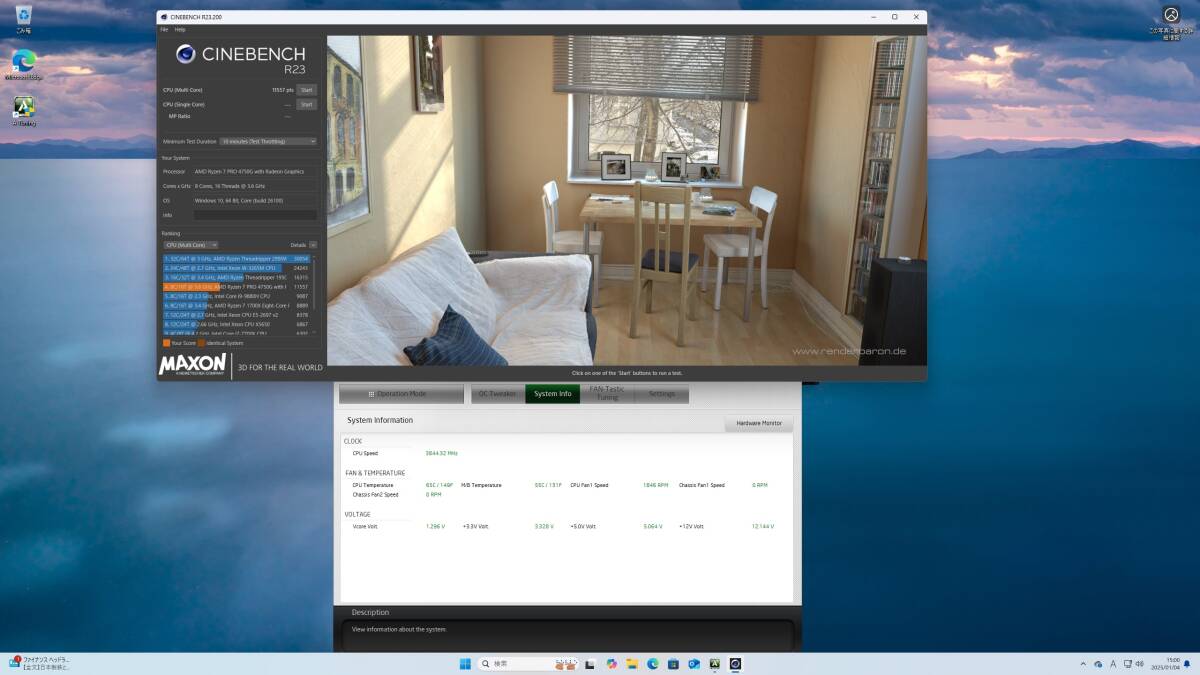Launch the A-Tuning desktop shortcut
The height and width of the screenshot is (675, 1200).
(24, 110)
